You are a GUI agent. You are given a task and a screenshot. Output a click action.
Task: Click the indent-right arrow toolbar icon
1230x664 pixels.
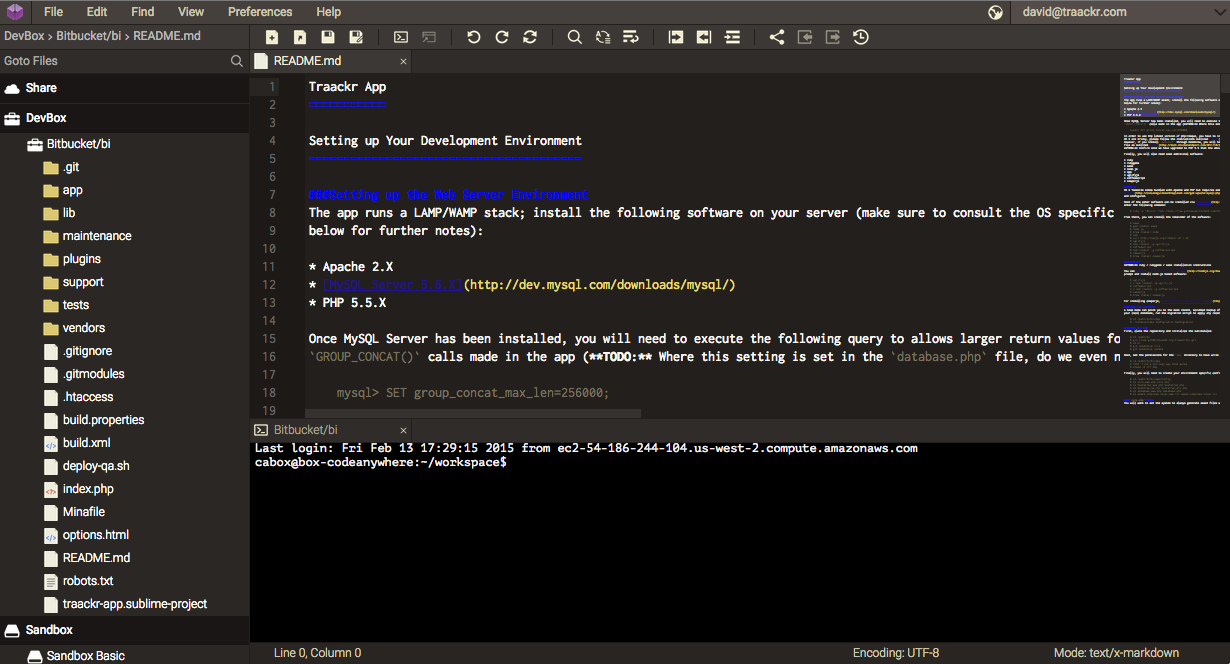(676, 37)
